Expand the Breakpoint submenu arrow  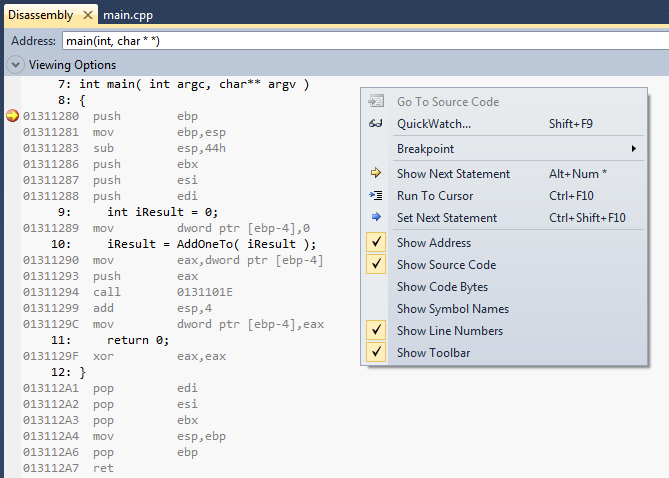(634, 149)
